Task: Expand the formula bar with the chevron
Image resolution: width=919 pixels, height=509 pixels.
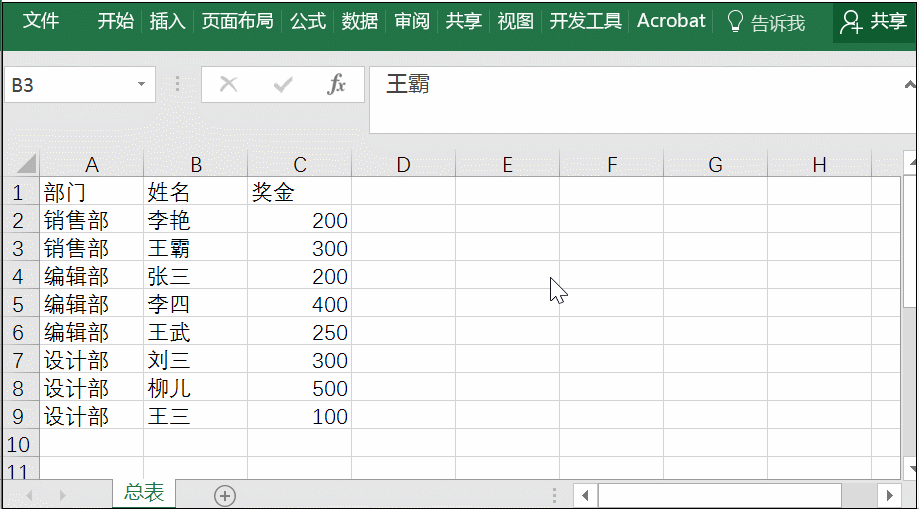Action: [910, 85]
